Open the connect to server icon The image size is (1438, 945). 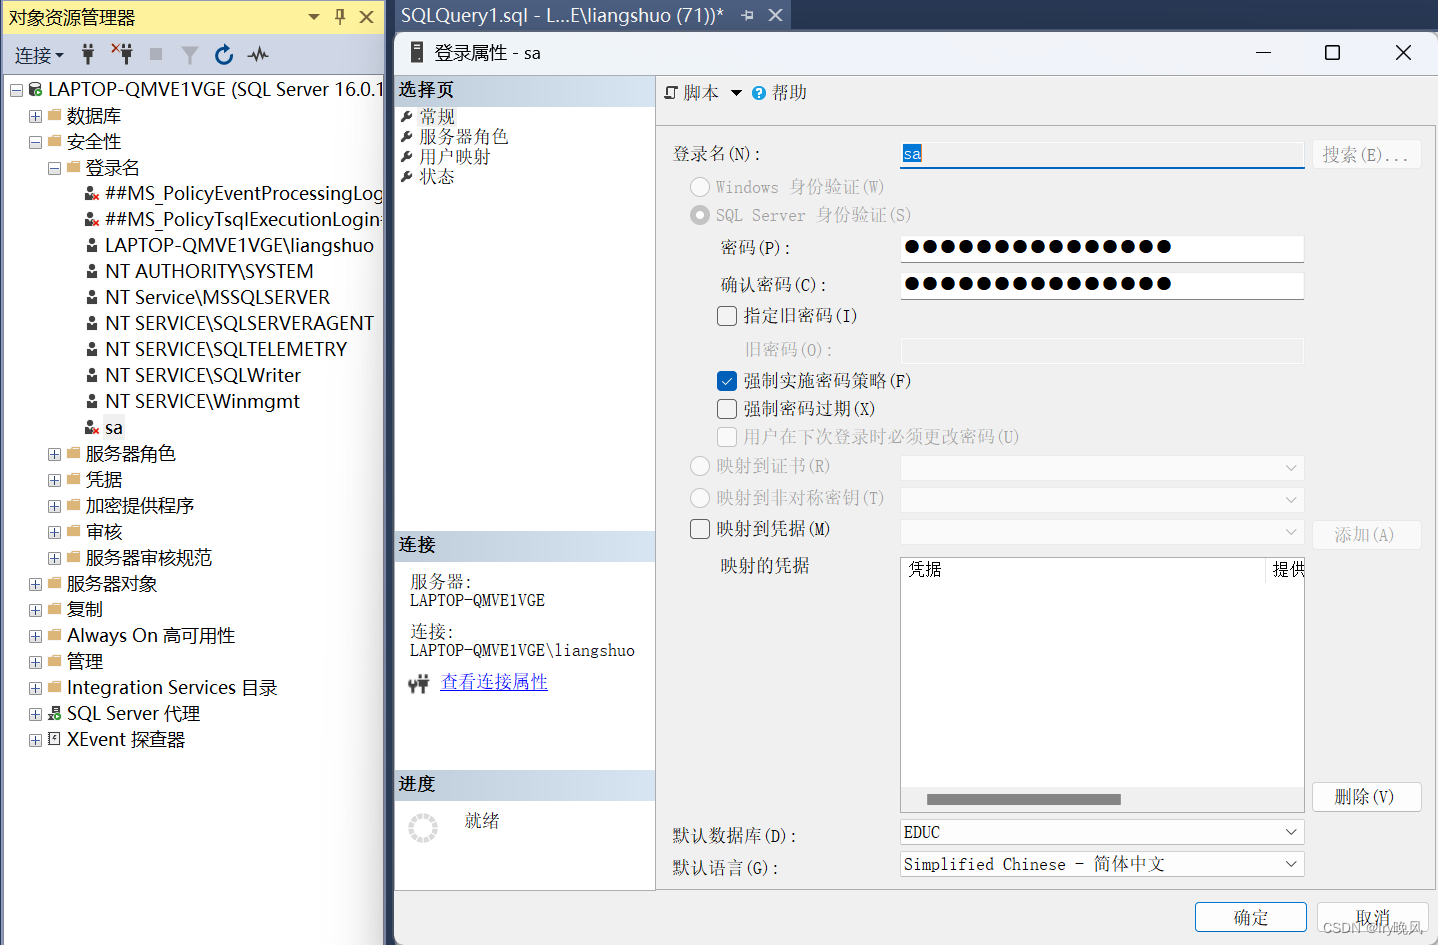click(88, 55)
